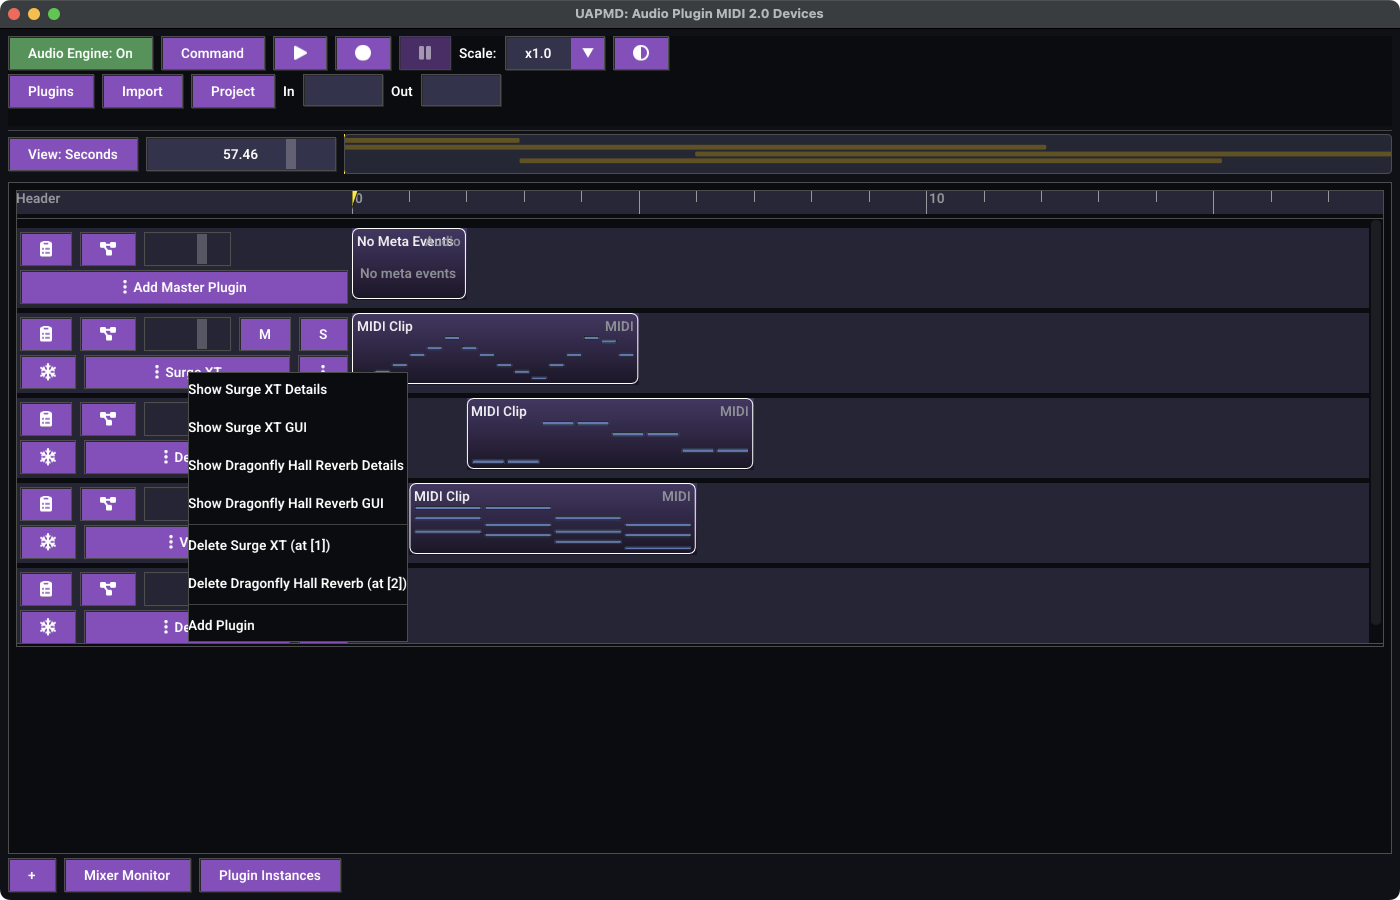
Task: Choose Add Plugin from the context menu
Action: pos(297,625)
